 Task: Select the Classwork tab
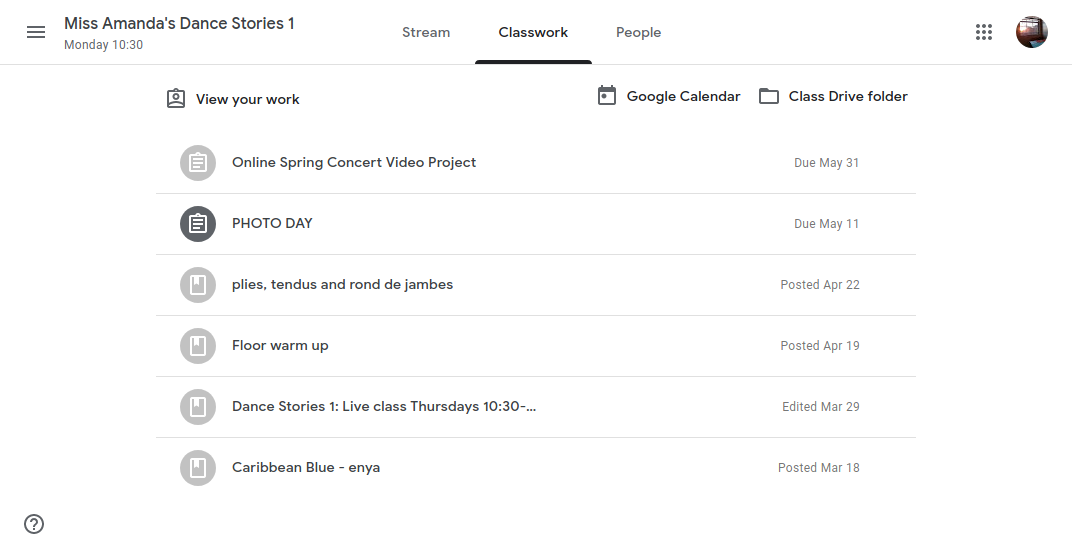pos(533,32)
